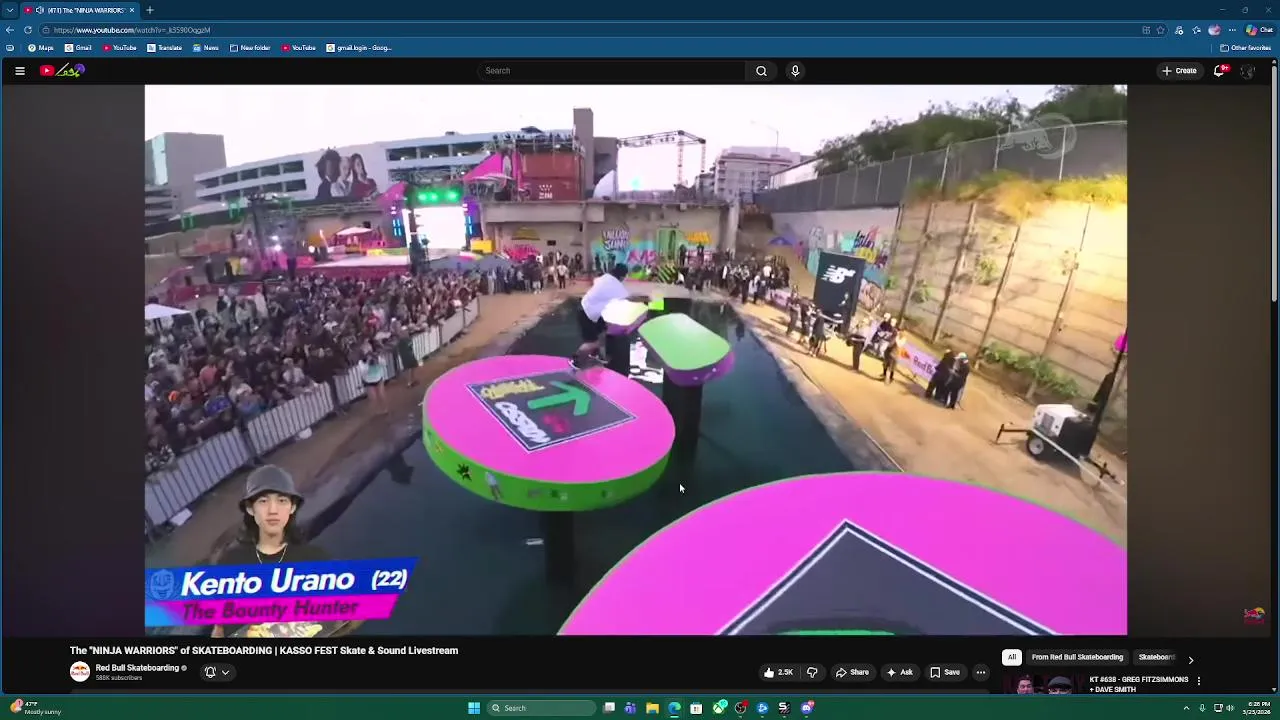Screen dimensions: 1280x720
Task: Open YouTube notifications bell
Action: pos(1219,71)
